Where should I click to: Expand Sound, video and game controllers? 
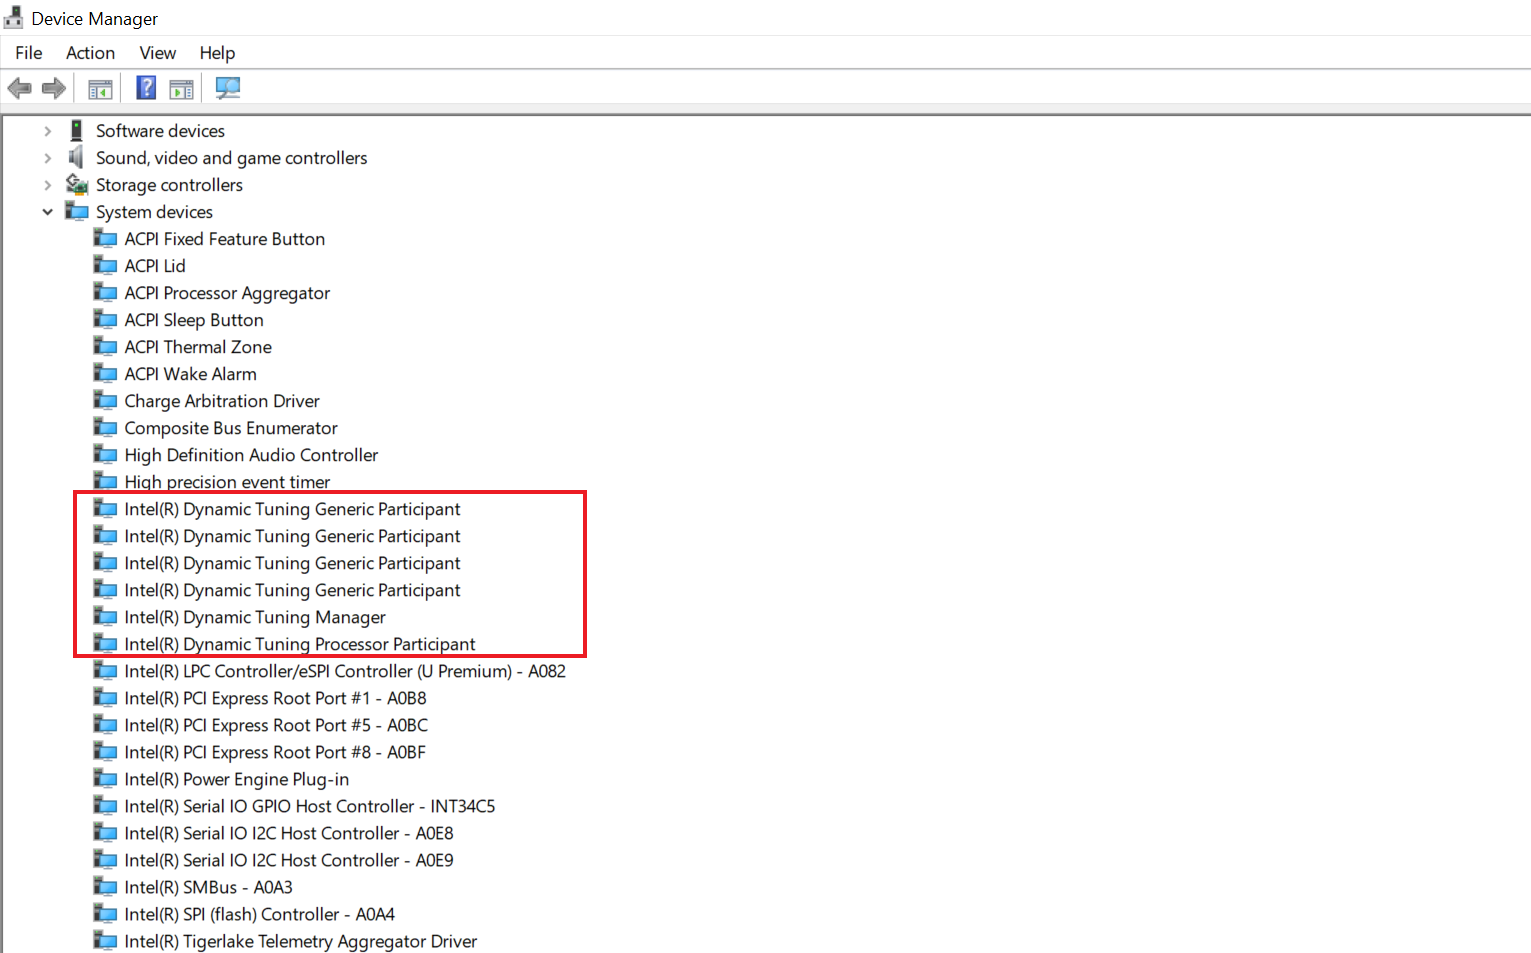pos(47,158)
